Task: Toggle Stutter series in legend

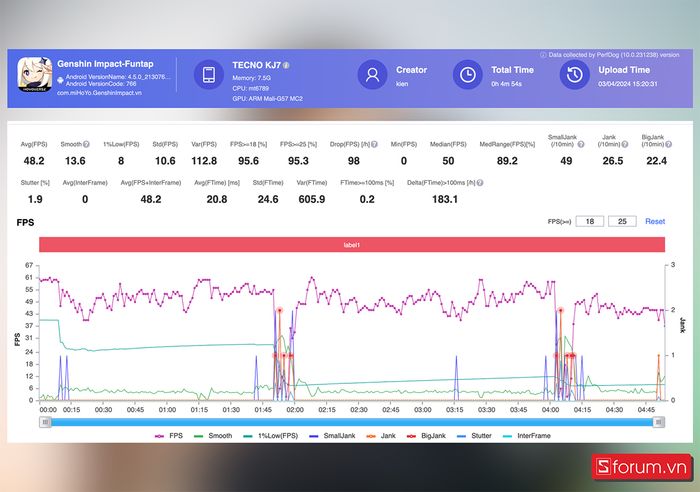Action: point(474,436)
